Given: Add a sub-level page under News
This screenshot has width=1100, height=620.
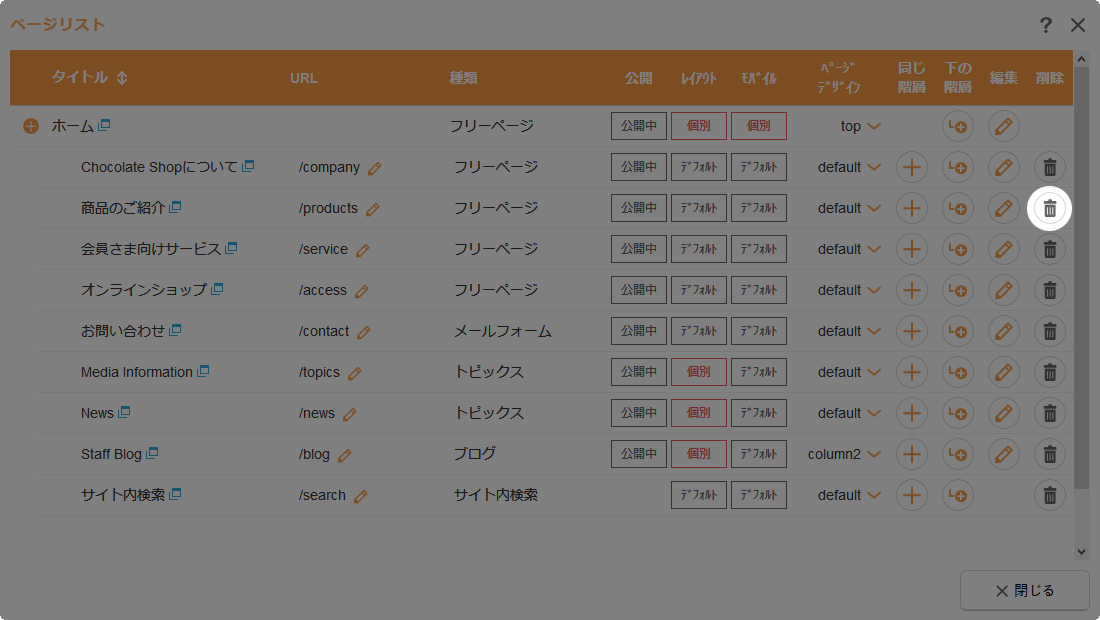Looking at the screenshot, I should click(x=957, y=413).
